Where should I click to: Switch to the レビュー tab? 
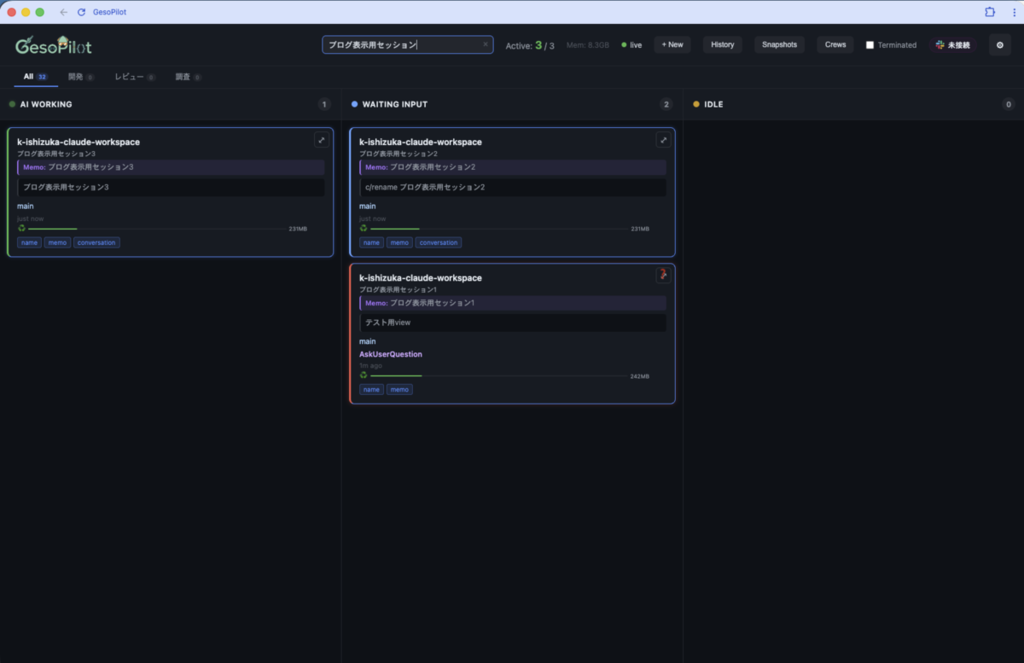click(x=135, y=76)
